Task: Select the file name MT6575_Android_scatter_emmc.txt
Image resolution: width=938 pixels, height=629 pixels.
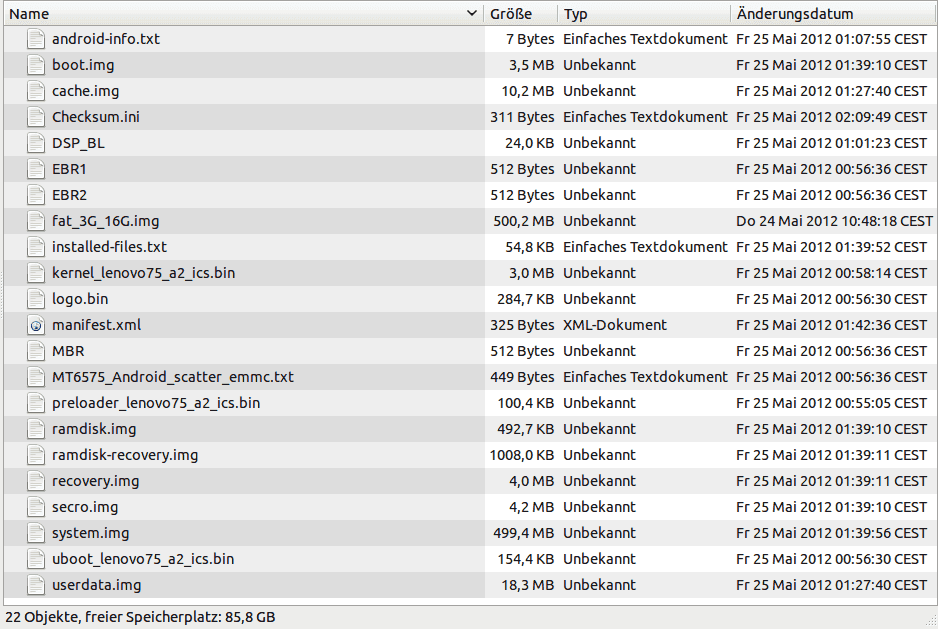Action: [x=173, y=377]
